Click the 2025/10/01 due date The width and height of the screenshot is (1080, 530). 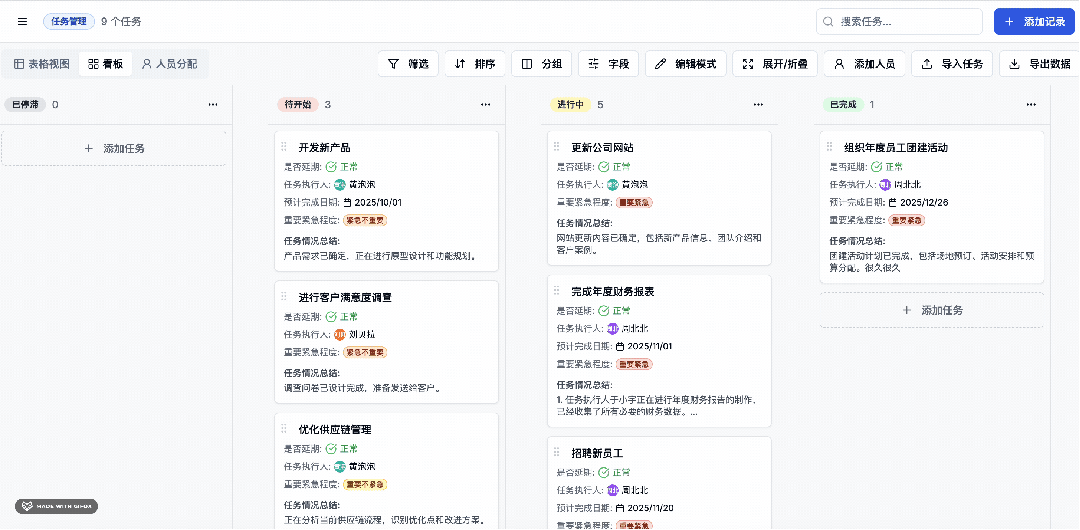click(377, 203)
